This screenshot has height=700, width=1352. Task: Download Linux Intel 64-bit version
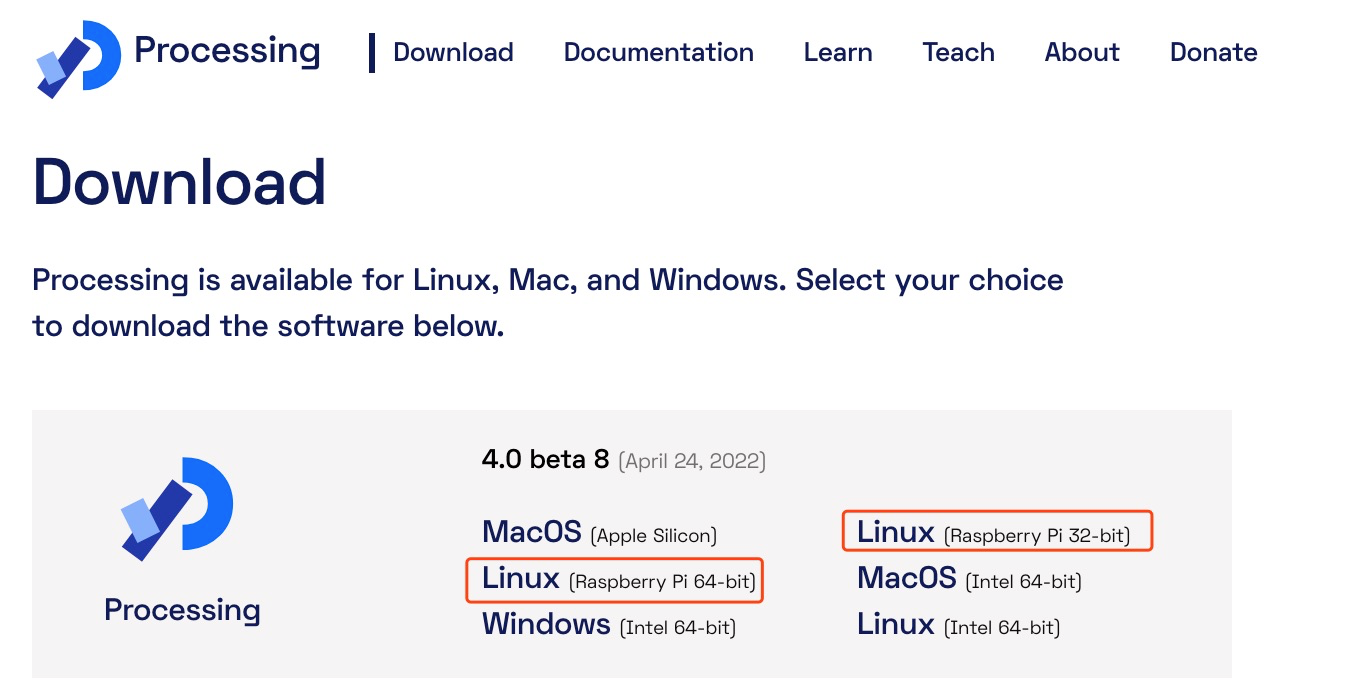point(958,625)
